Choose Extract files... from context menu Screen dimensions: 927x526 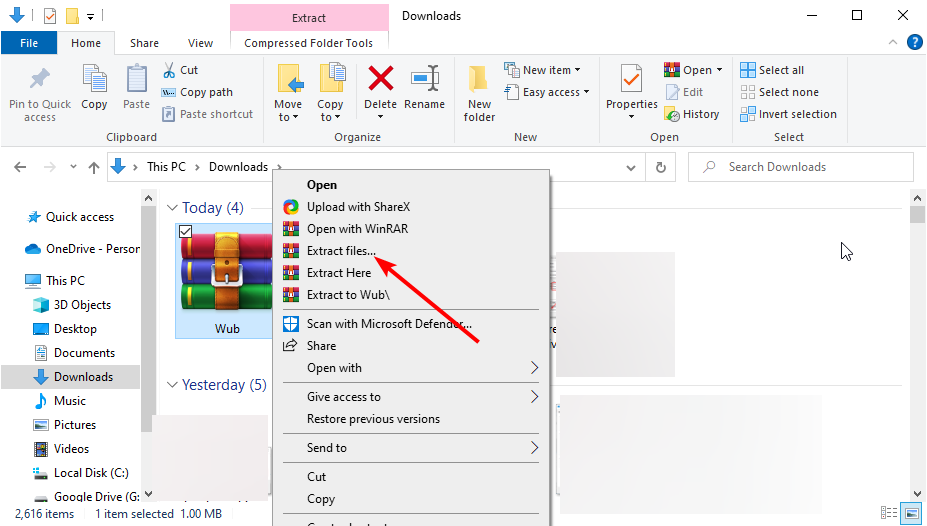coord(411,251)
